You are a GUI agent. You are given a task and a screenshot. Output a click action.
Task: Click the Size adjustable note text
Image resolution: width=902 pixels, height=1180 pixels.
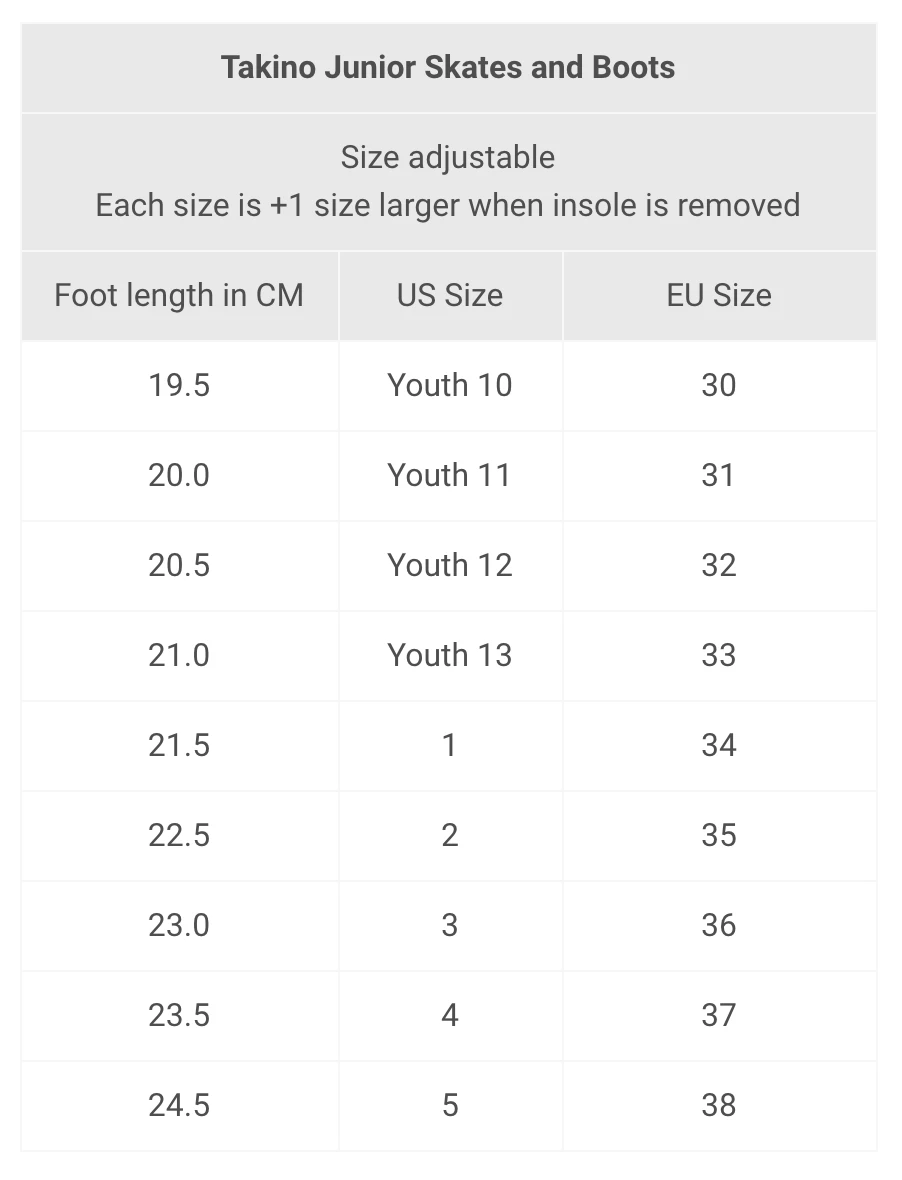448,157
